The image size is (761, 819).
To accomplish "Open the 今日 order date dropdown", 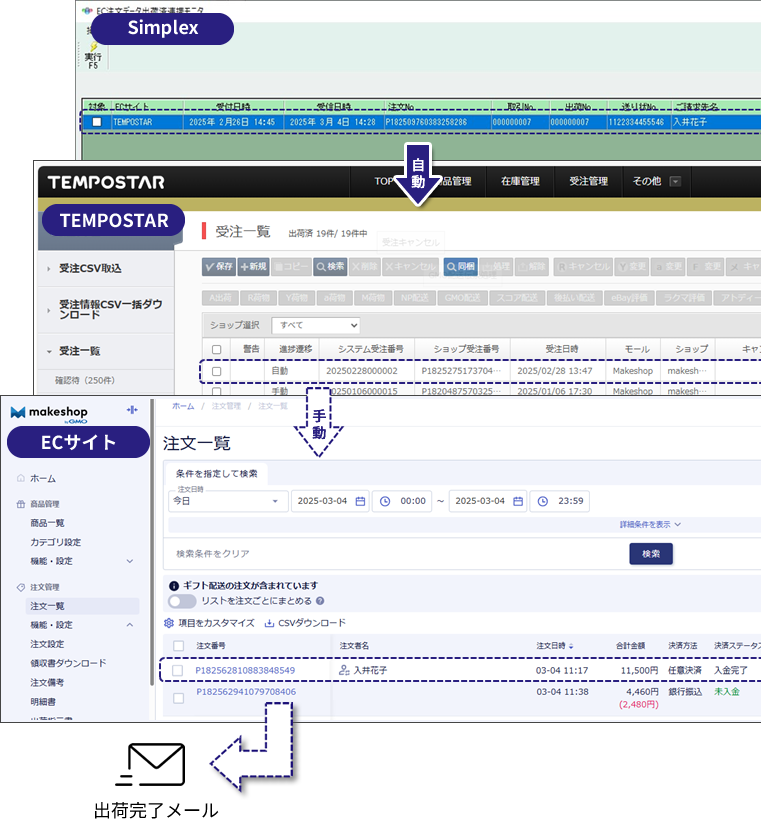I will tap(225, 501).
